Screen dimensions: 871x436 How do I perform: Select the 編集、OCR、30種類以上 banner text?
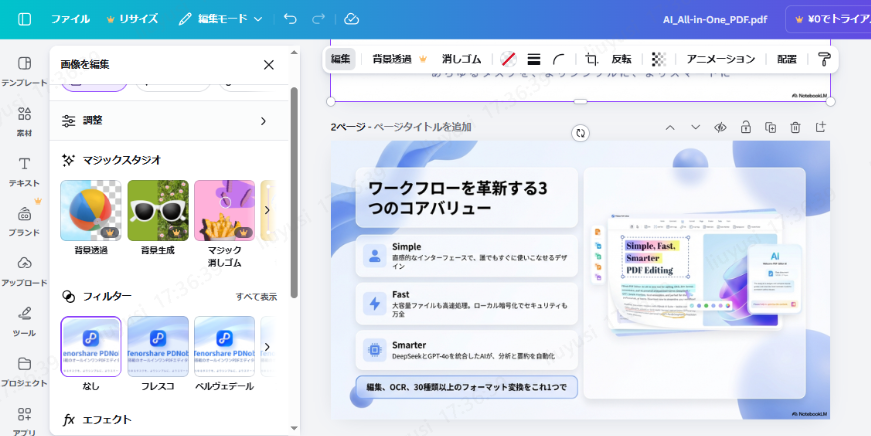tap(467, 387)
